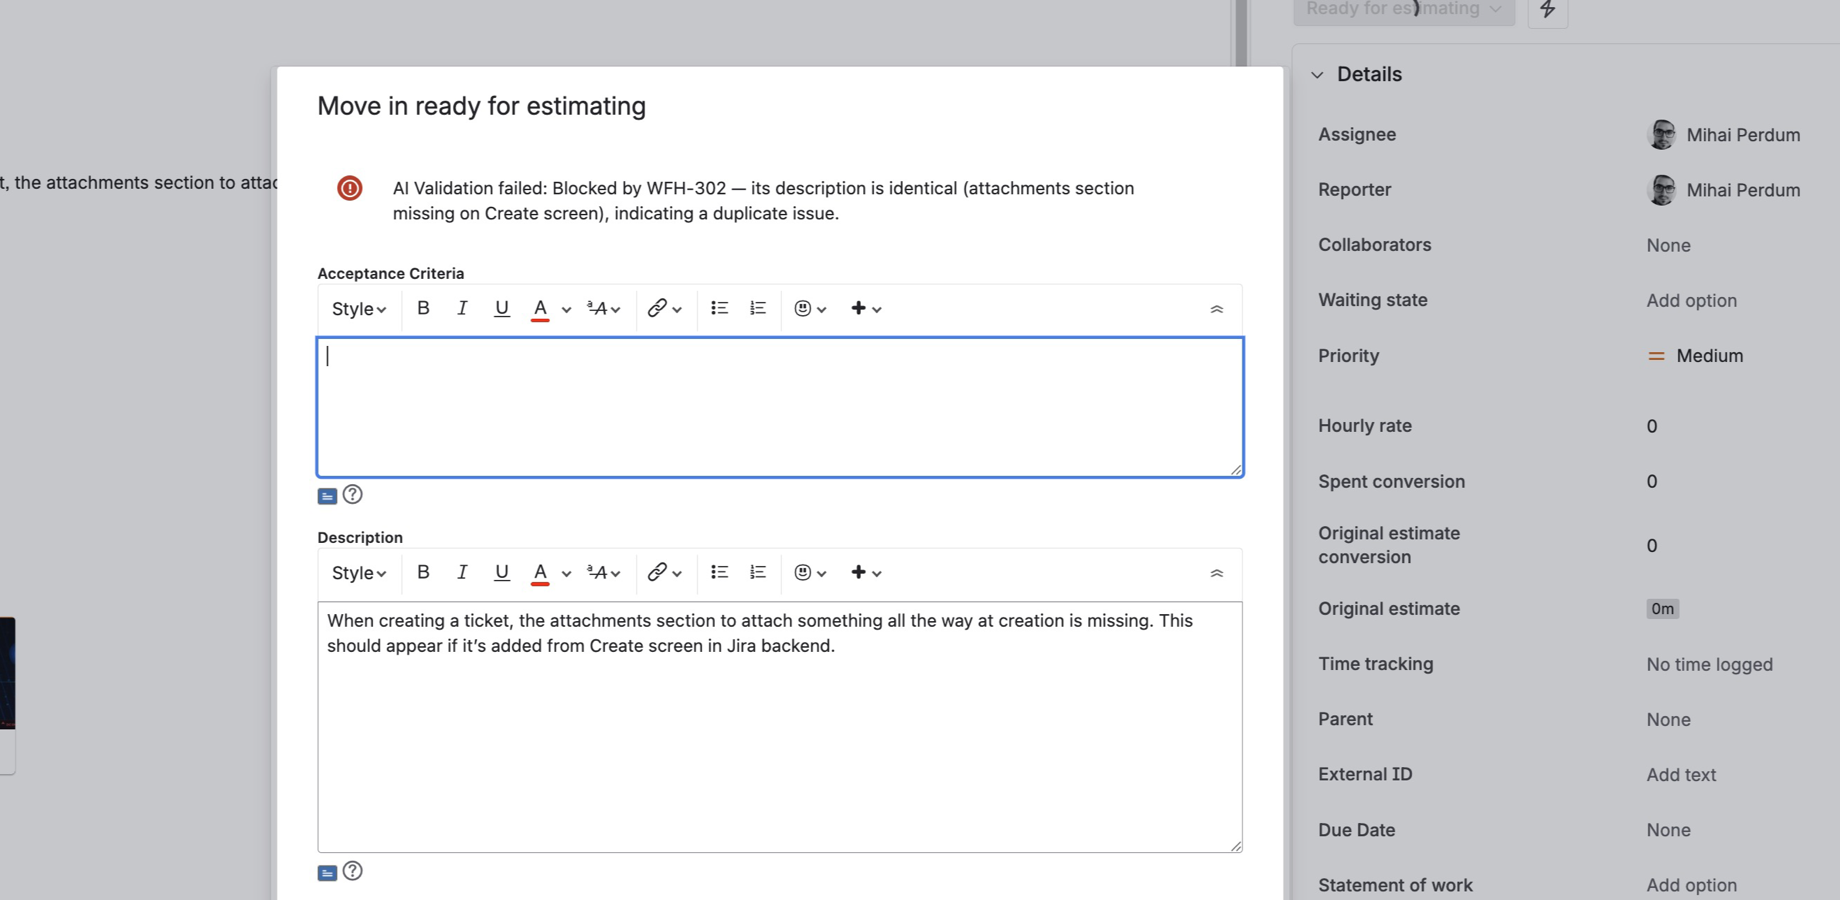Image resolution: width=1840 pixels, height=900 pixels.
Task: Insert a bulleted list in the Description field
Action: [x=719, y=571]
